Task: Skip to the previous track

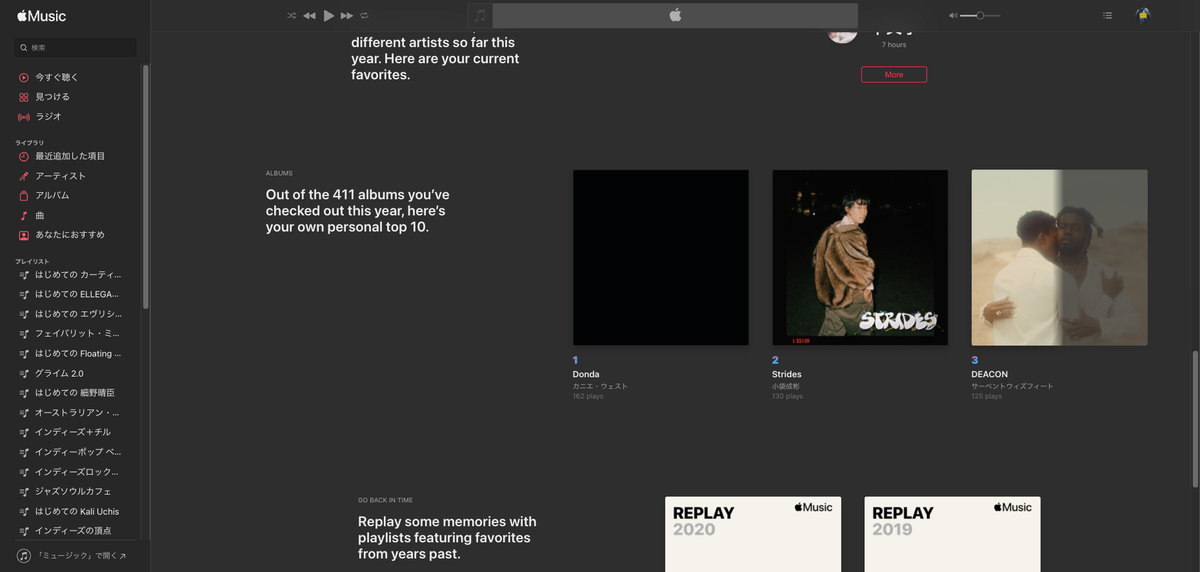Action: pyautogui.click(x=310, y=16)
